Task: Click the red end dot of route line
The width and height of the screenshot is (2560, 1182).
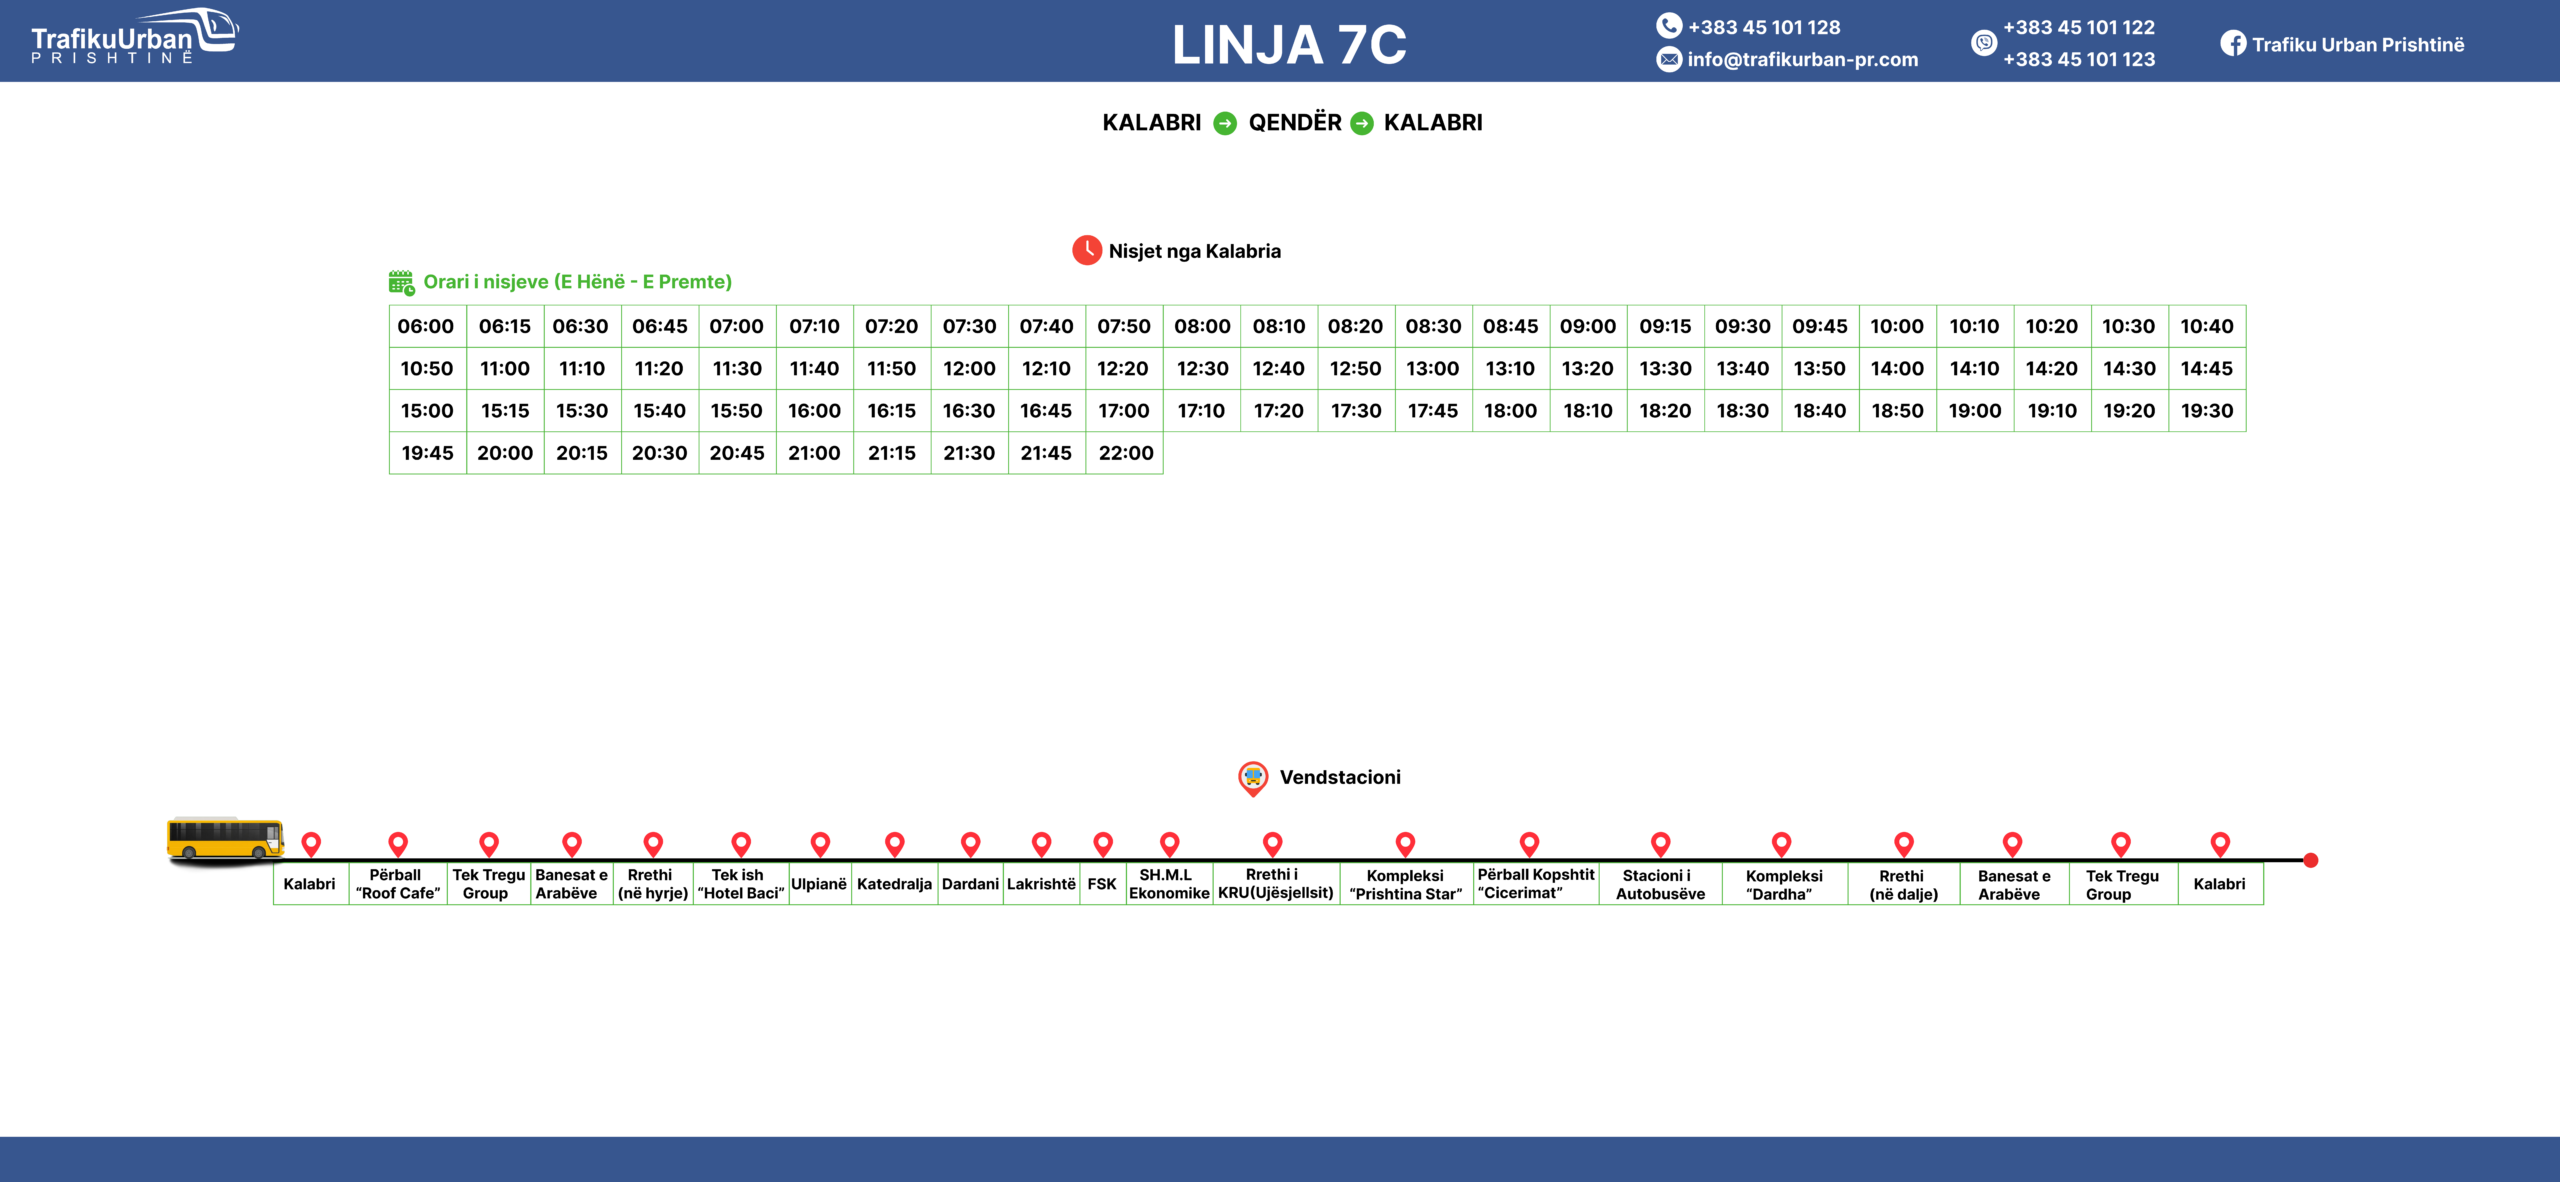Action: [2311, 860]
